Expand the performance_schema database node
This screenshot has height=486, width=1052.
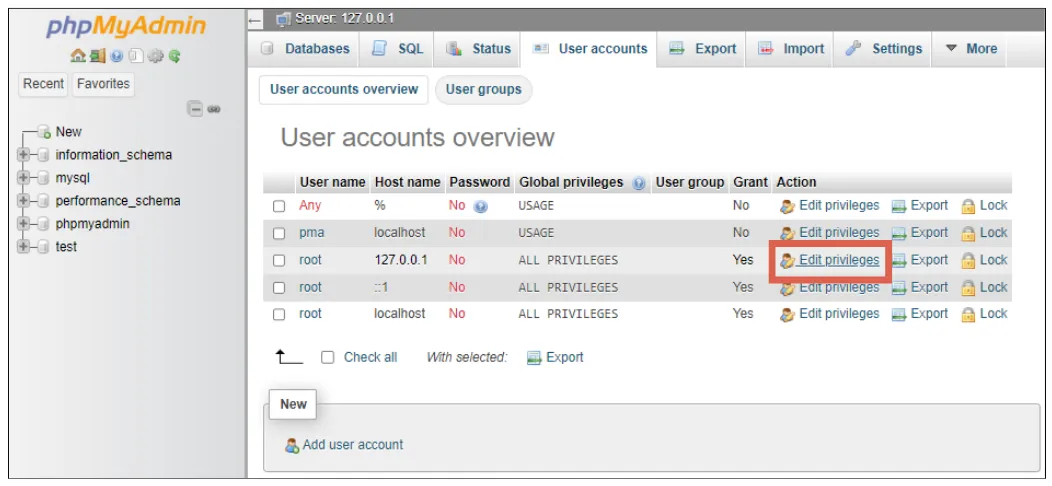[24, 201]
